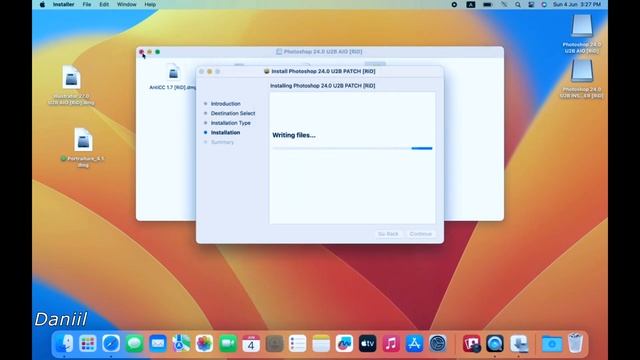Open Contacts from the dock
Viewport: 640px width, 360px height.
pos(274,343)
